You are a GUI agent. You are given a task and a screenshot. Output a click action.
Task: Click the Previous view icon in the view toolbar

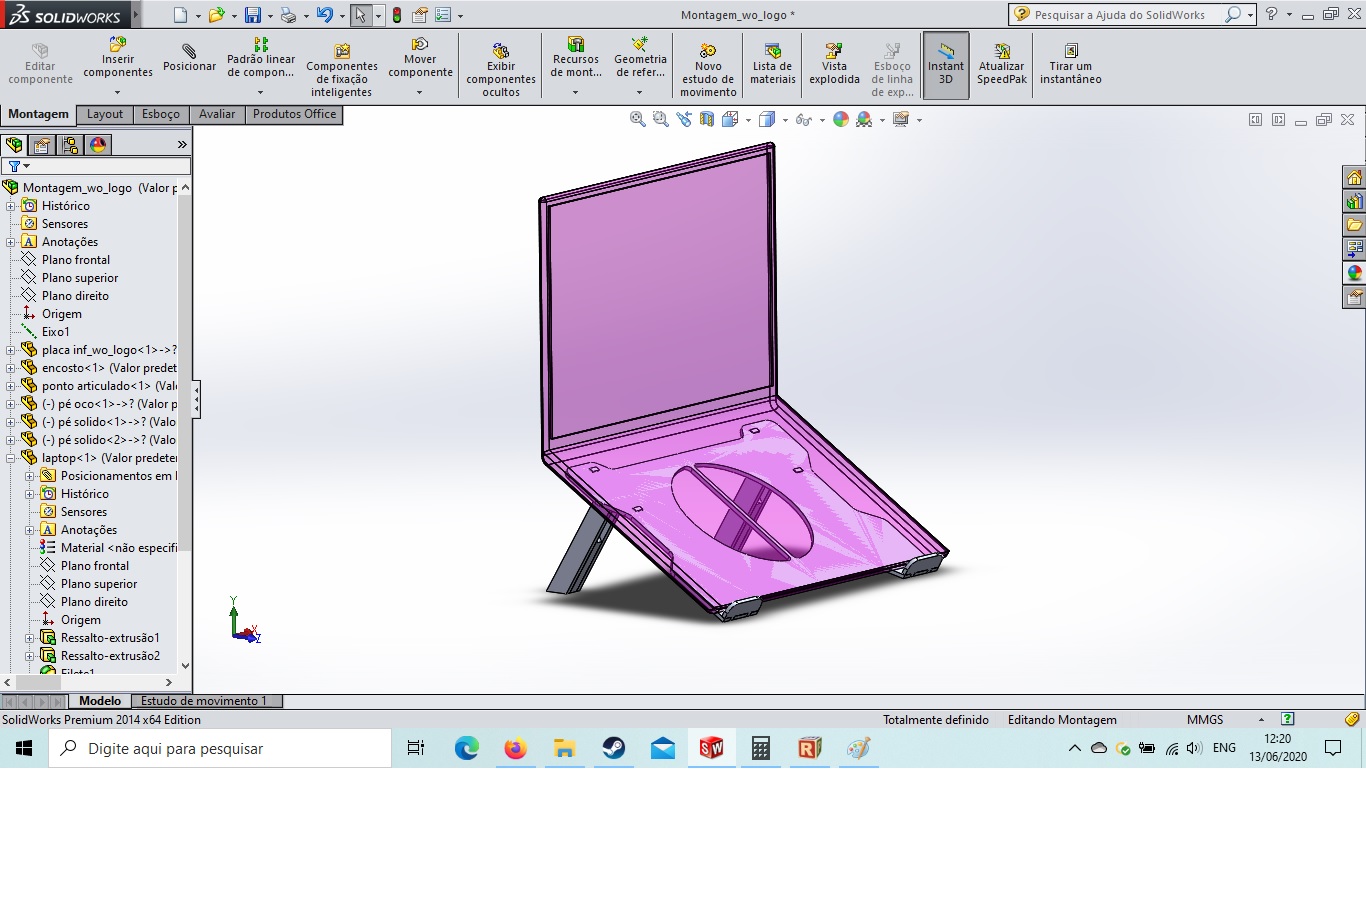click(684, 119)
